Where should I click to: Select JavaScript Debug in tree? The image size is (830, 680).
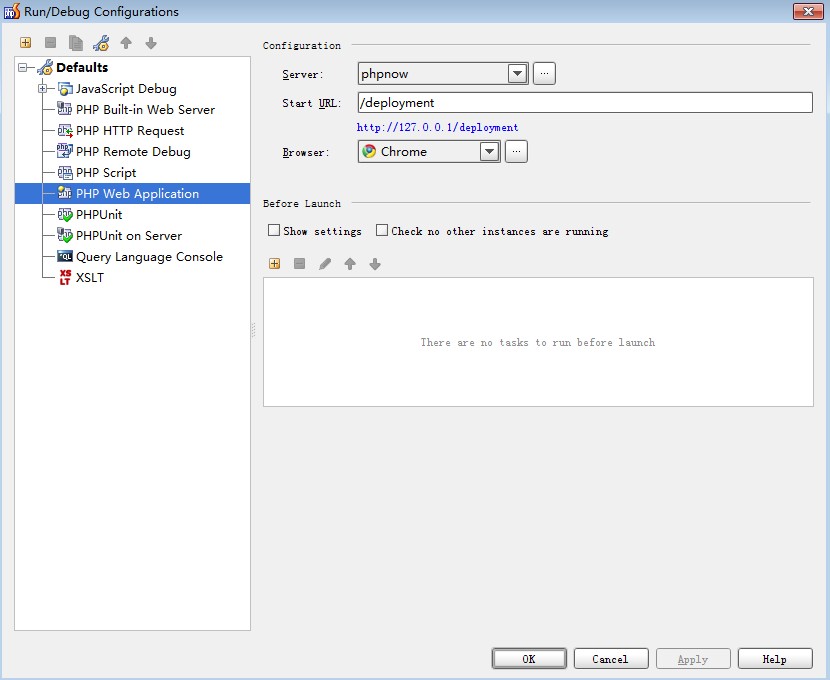coord(126,88)
